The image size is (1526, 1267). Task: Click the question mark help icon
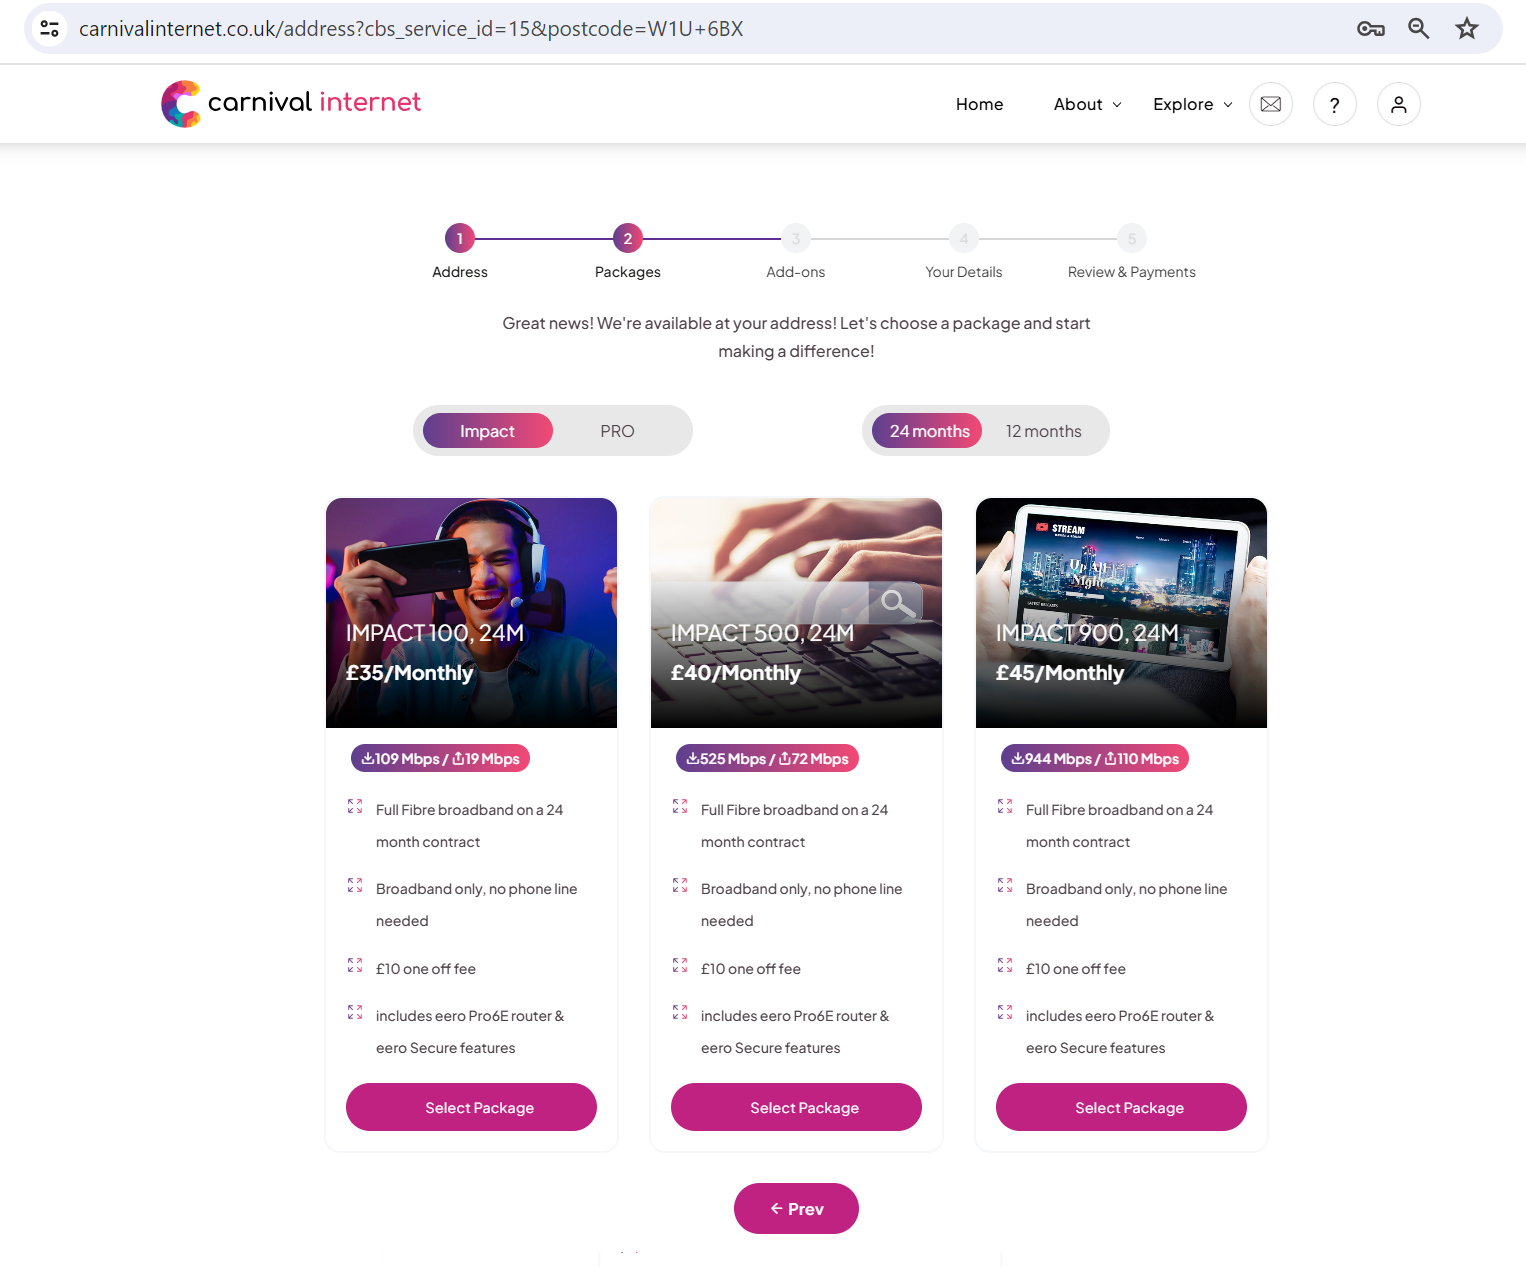[x=1334, y=104]
